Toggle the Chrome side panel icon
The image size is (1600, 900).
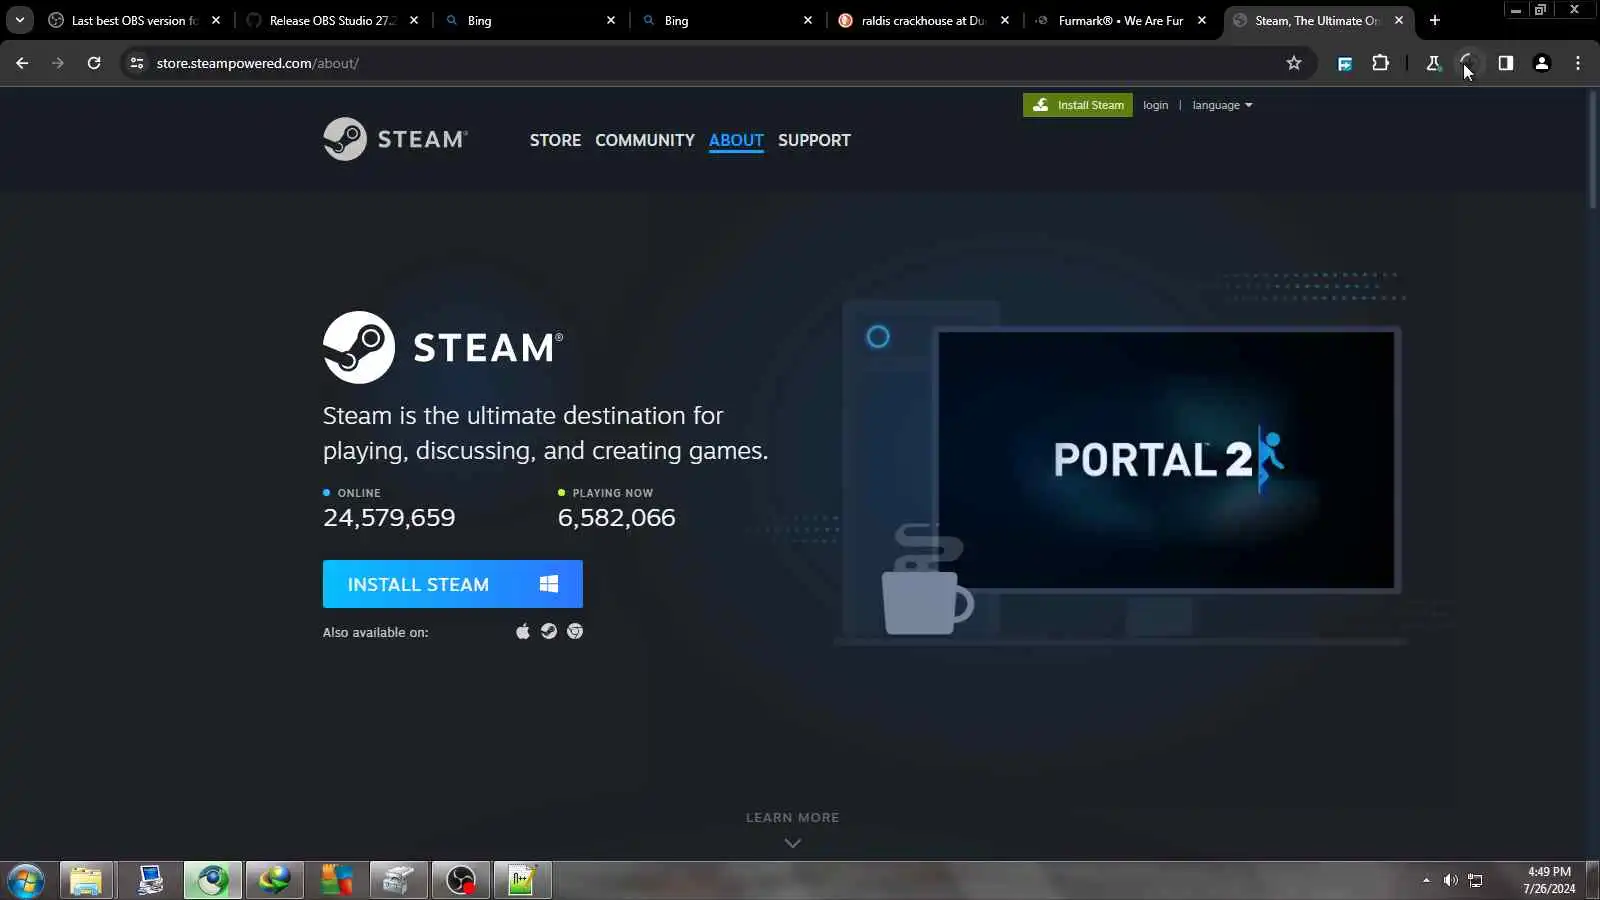pos(1505,63)
